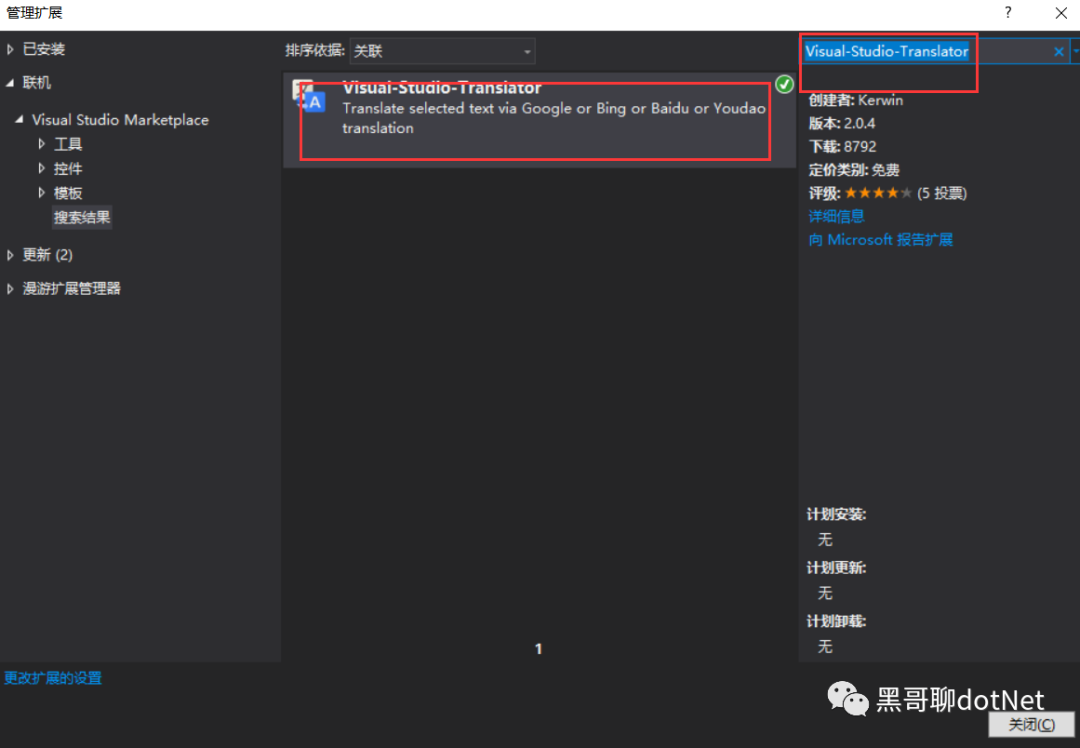Expand the 工具 category arrow
The image size is (1080, 748).
[x=42, y=143]
